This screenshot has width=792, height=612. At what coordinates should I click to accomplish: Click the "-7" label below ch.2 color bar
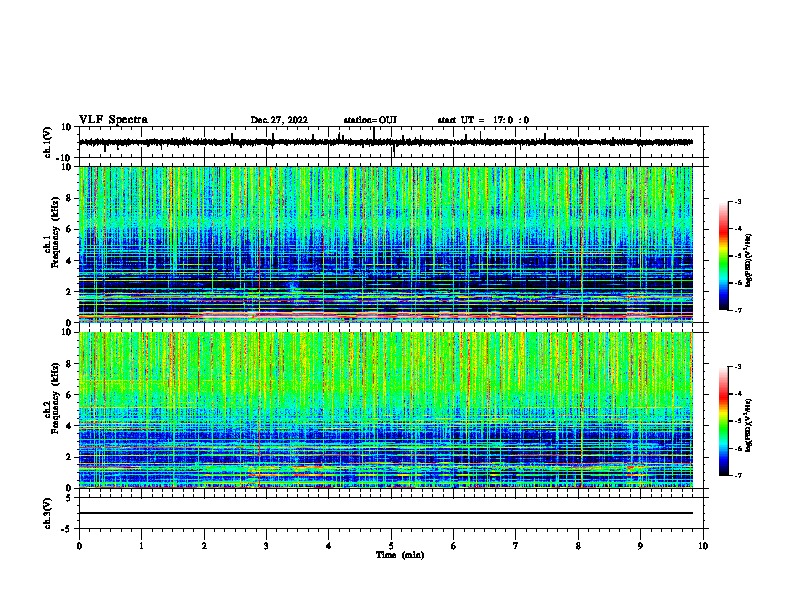coord(738,475)
